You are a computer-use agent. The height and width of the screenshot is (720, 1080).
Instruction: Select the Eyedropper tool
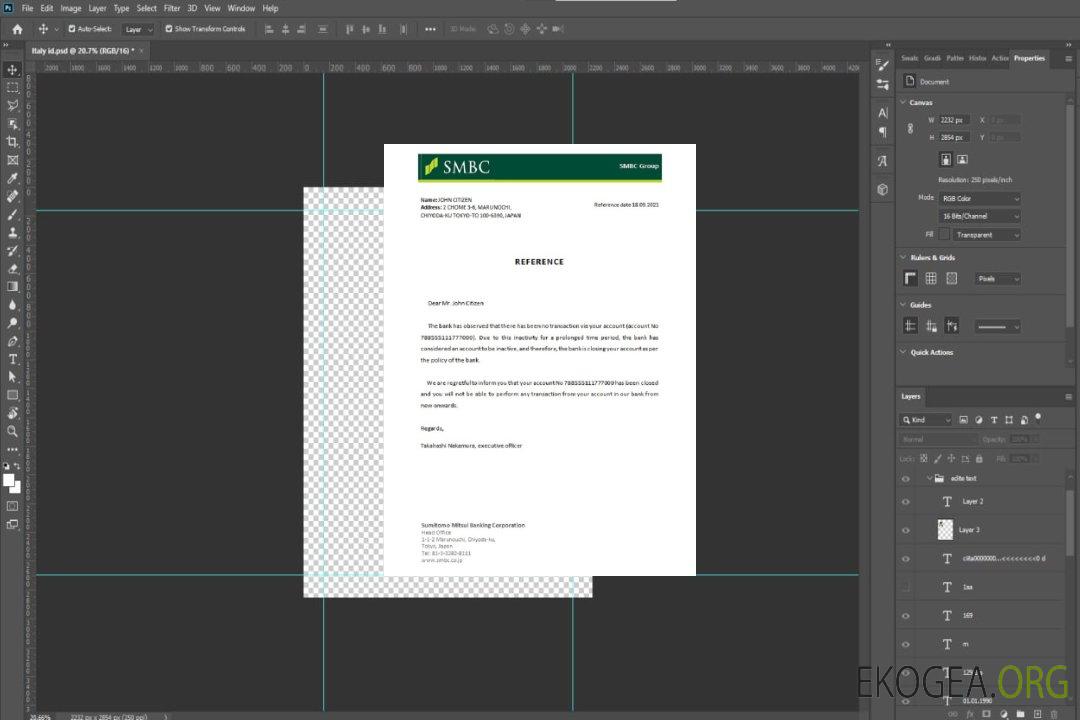point(13,178)
